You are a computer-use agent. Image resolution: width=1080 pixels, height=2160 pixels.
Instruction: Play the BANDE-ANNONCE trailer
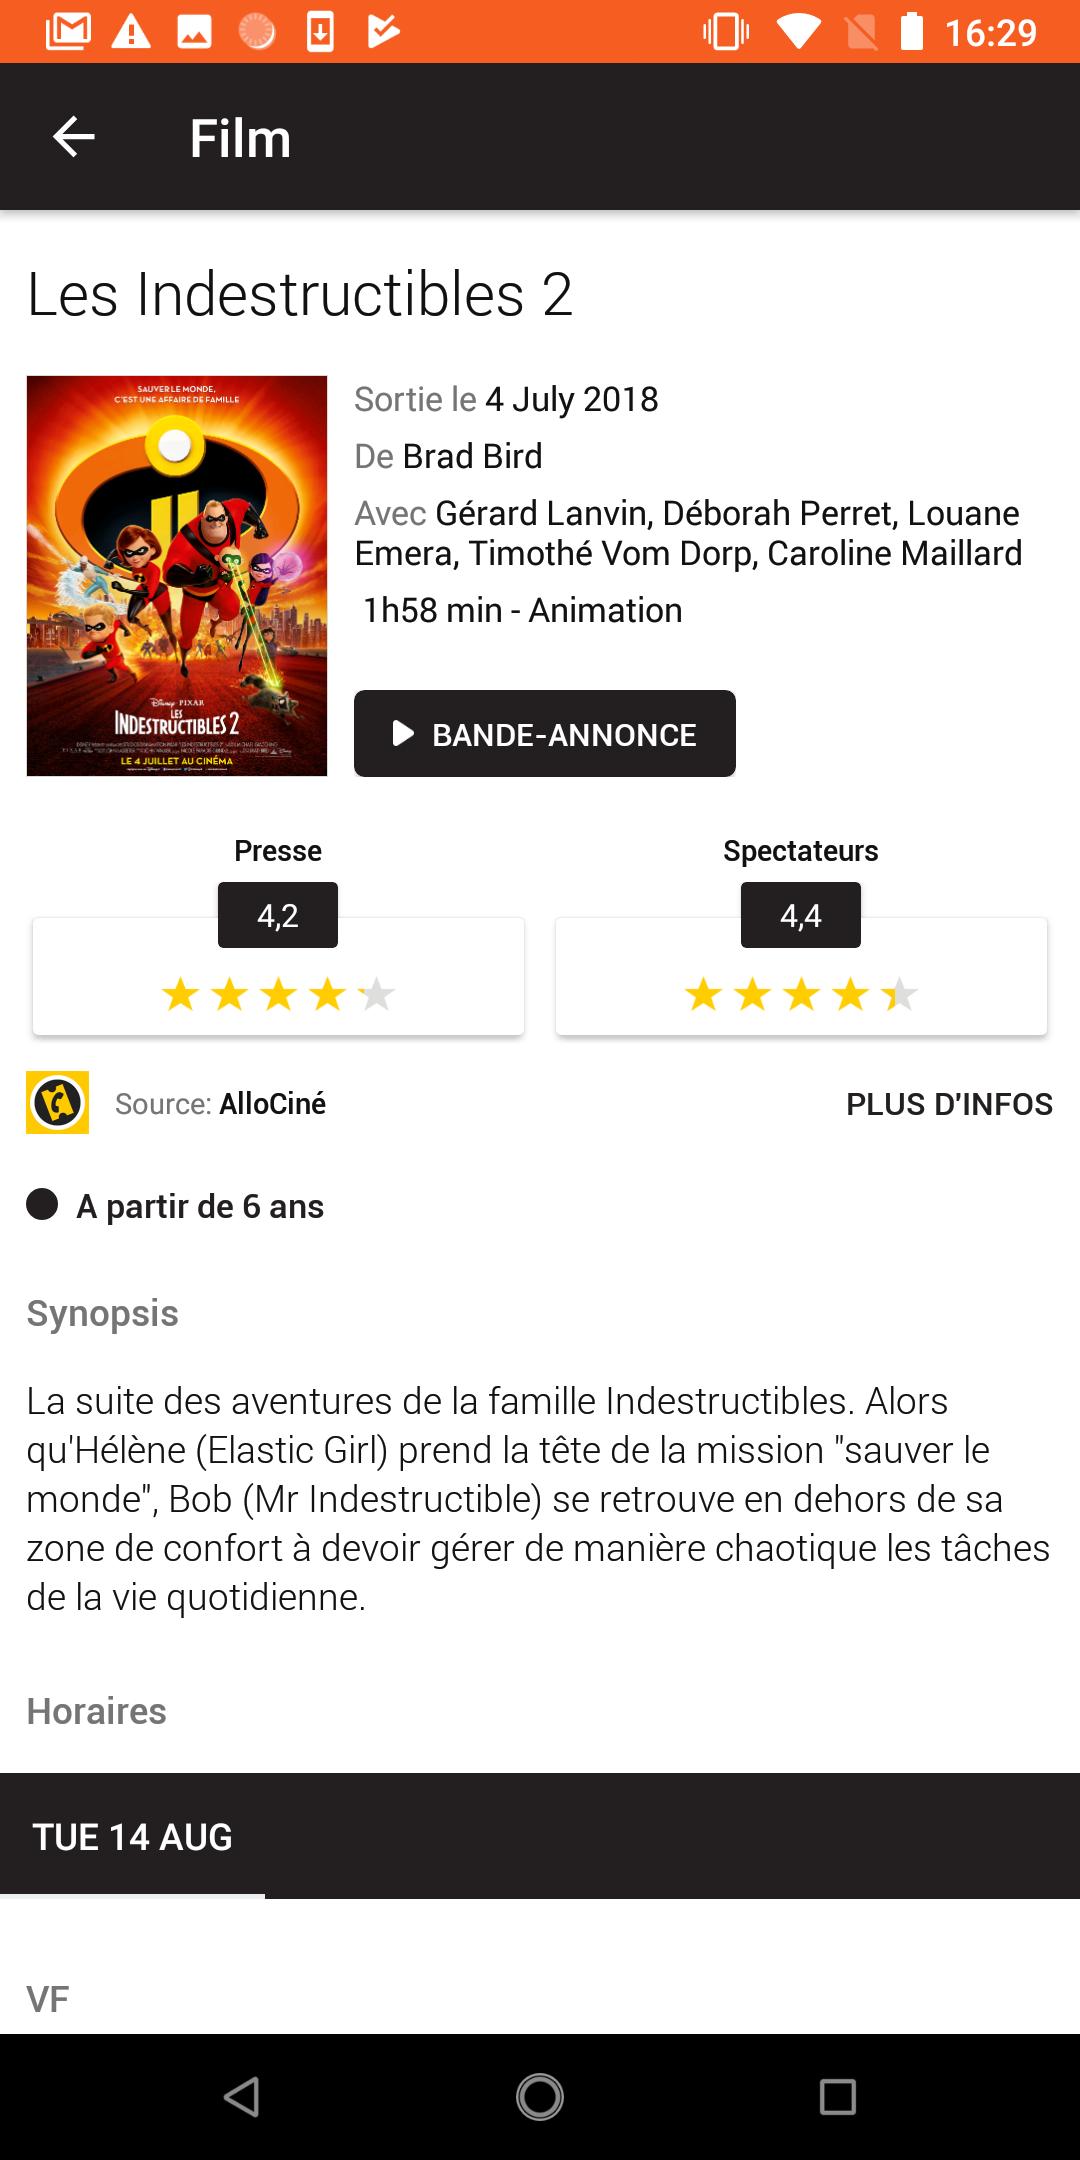[x=545, y=733]
